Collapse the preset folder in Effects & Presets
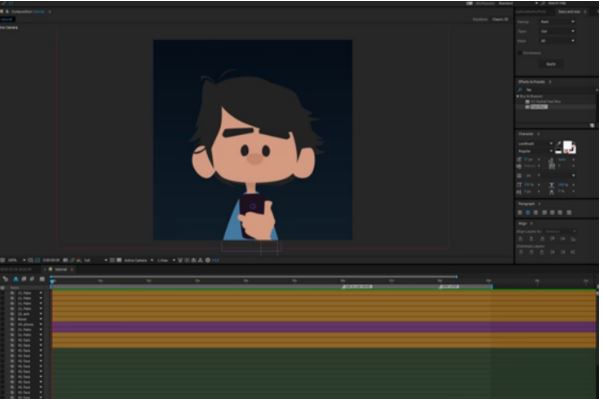 [x=518, y=96]
